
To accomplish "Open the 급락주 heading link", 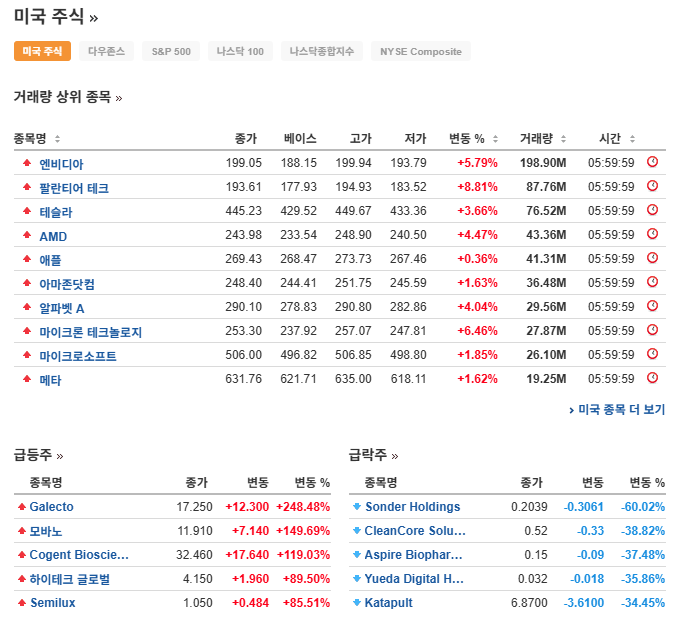I will click(373, 455).
